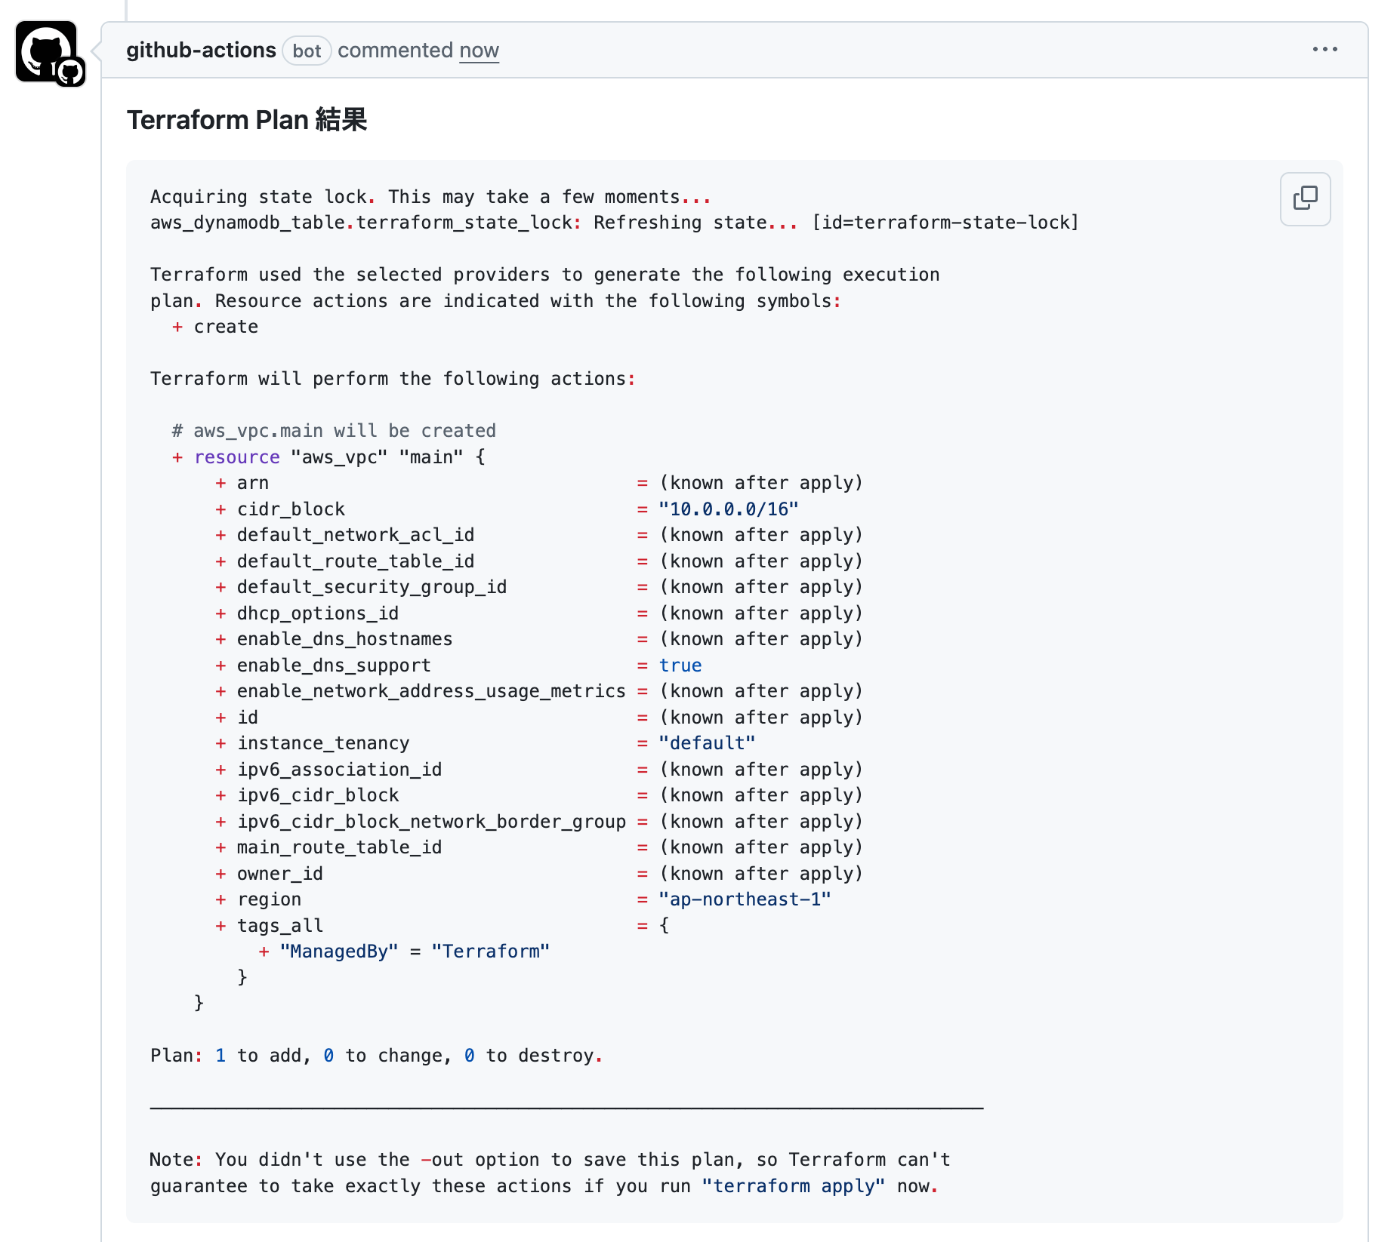This screenshot has height=1242, width=1400.
Task: Click the "now" comment timestamp link
Action: click(479, 51)
